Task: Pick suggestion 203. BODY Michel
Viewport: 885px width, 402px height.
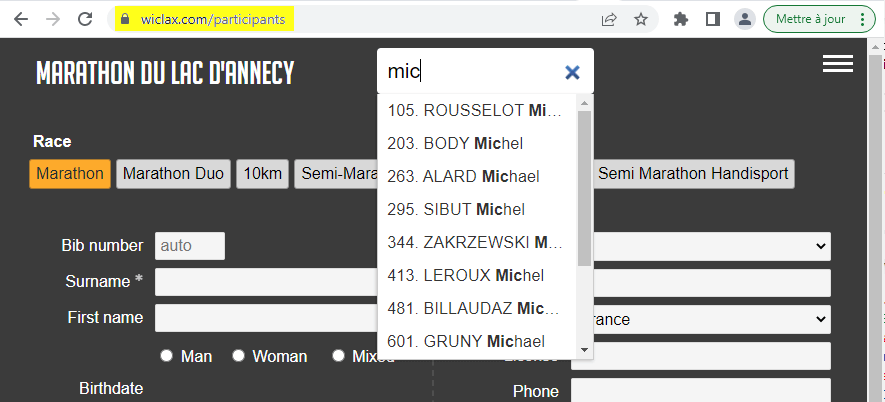Action: 455,143
